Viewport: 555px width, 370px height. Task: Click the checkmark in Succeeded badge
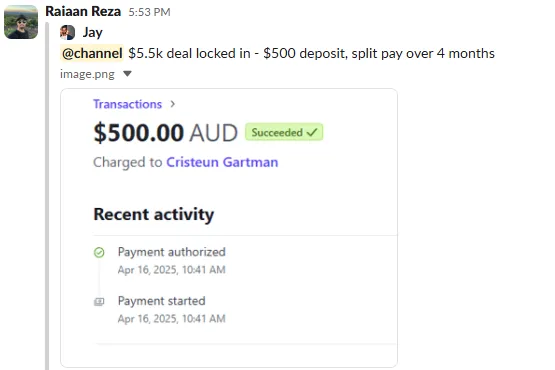312,133
